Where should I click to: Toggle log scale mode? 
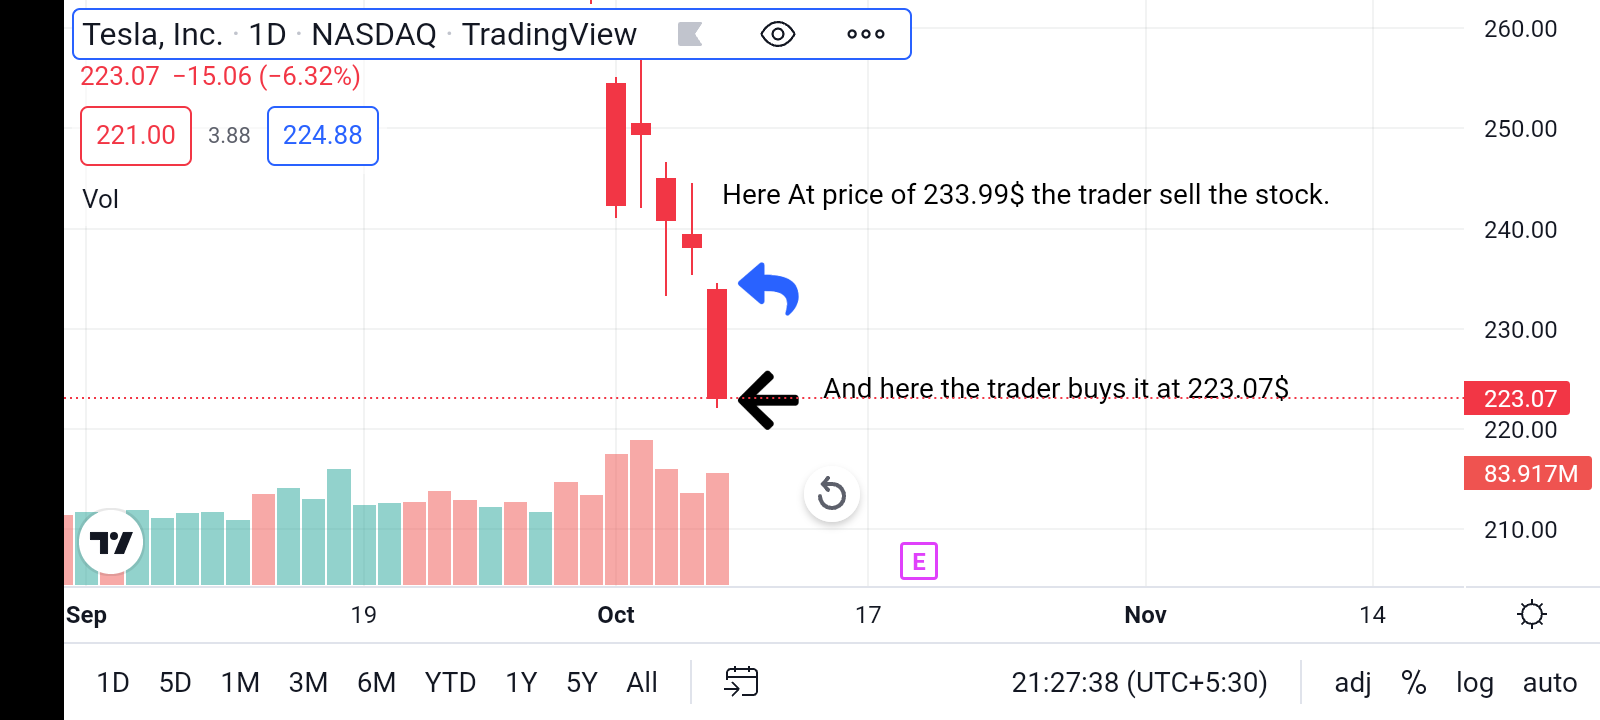[x=1474, y=683]
